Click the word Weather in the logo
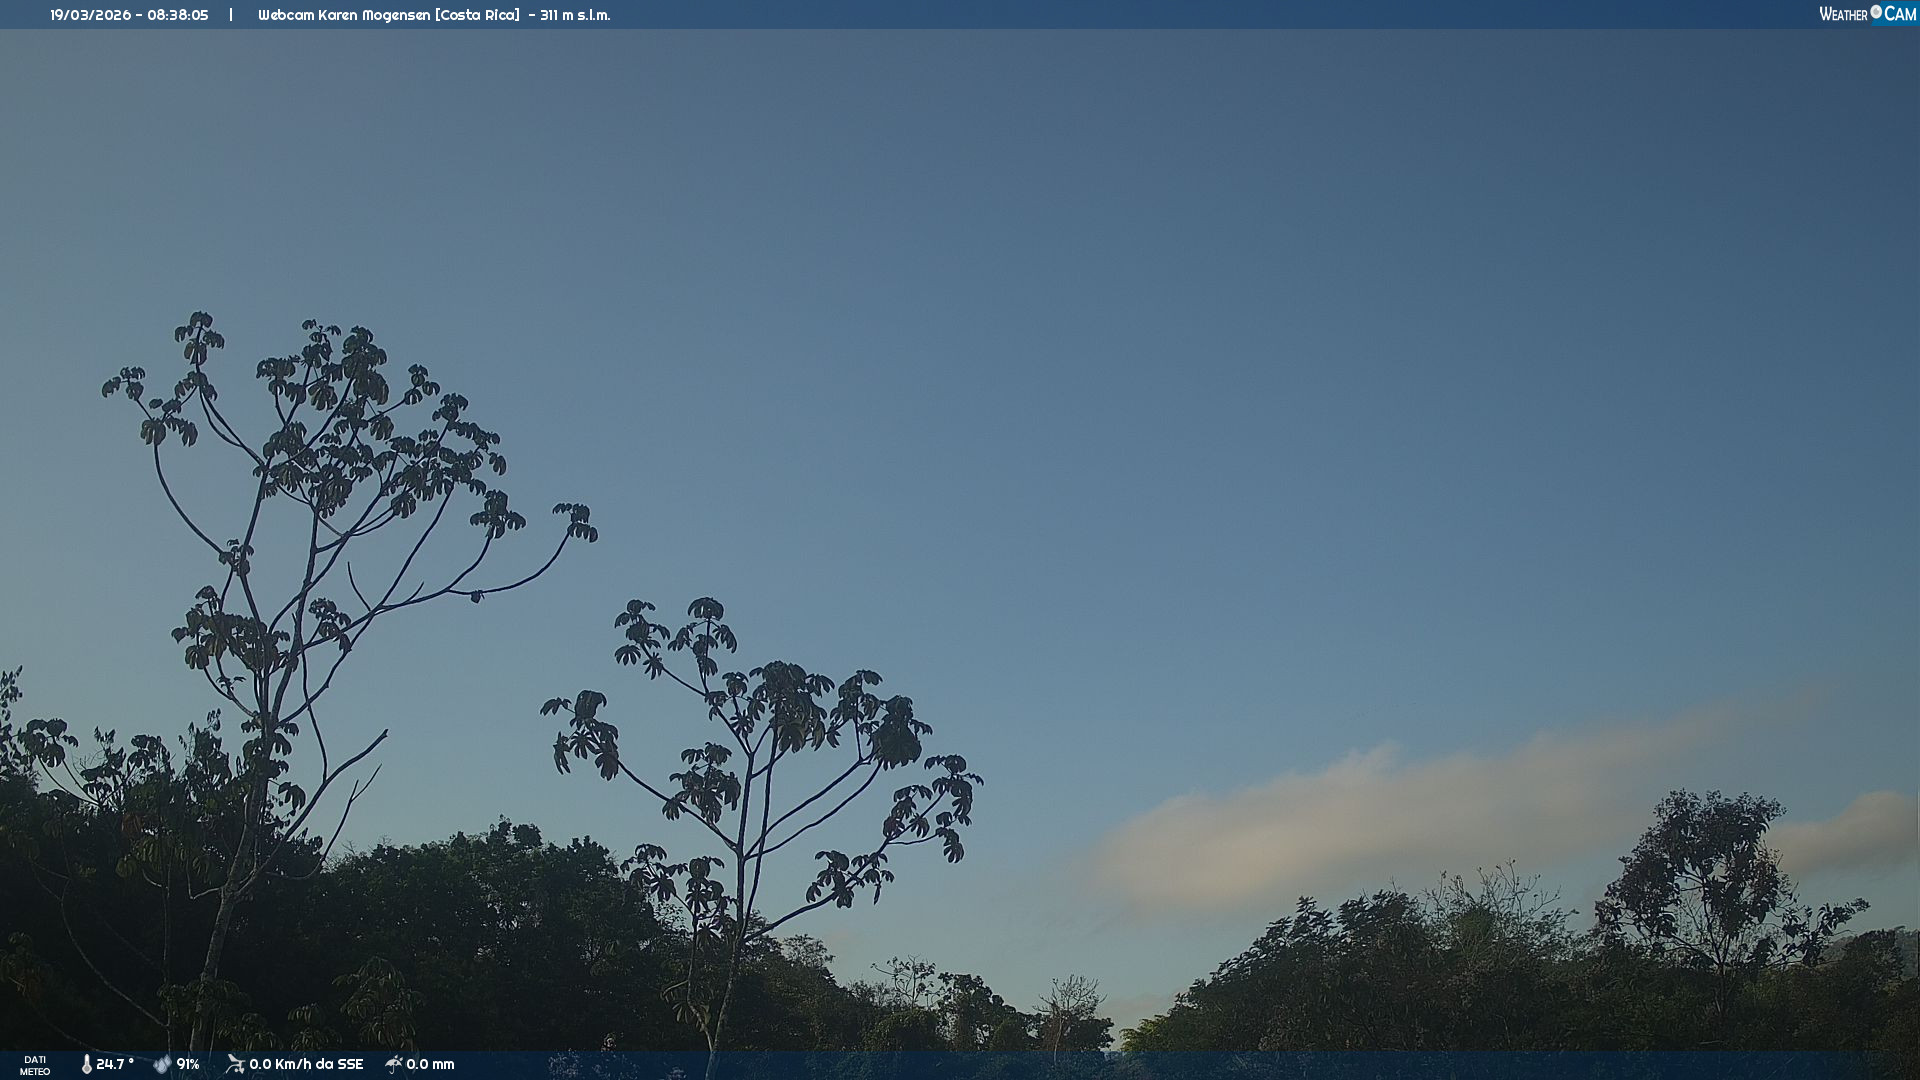 [x=1843, y=14]
